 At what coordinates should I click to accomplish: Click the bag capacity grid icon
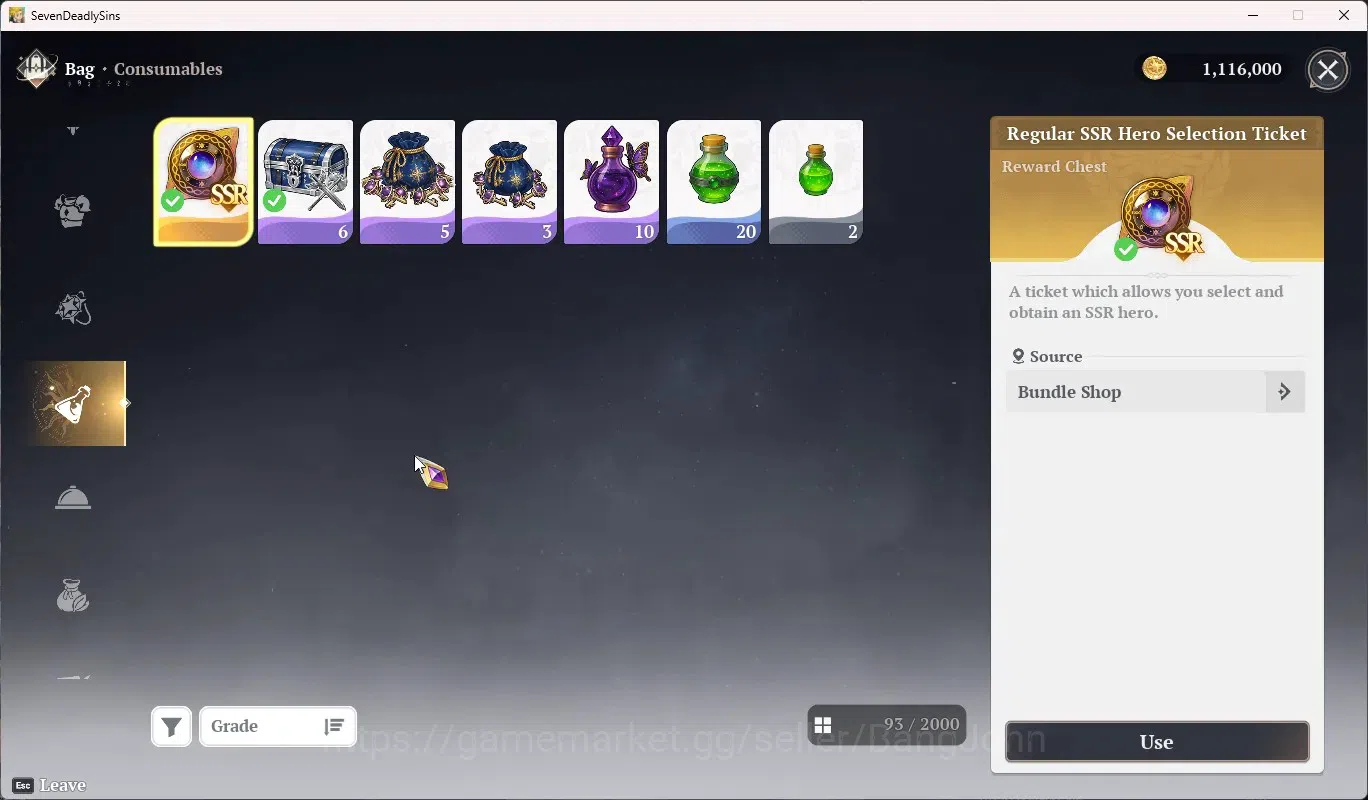823,725
